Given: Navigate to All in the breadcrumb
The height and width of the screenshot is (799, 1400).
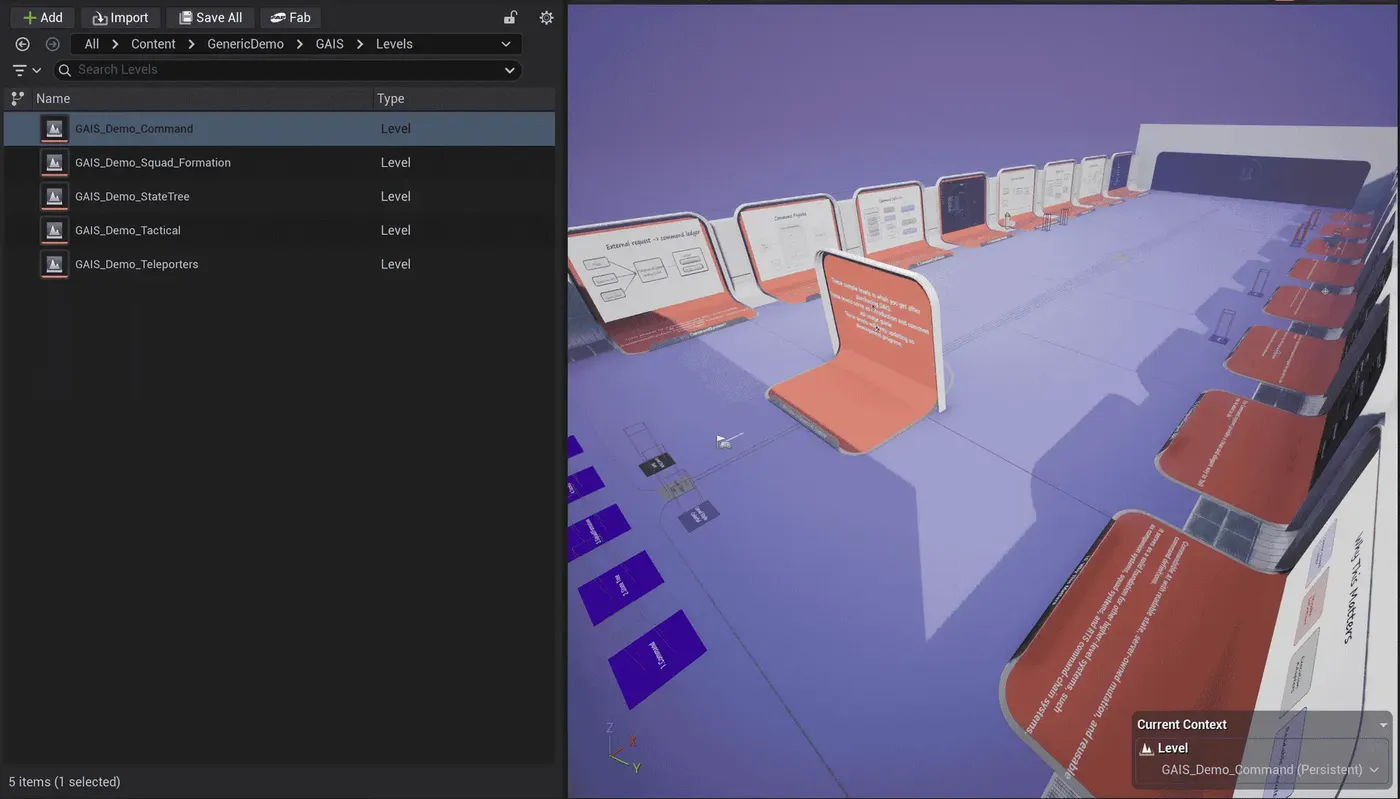Looking at the screenshot, I should [x=92, y=44].
